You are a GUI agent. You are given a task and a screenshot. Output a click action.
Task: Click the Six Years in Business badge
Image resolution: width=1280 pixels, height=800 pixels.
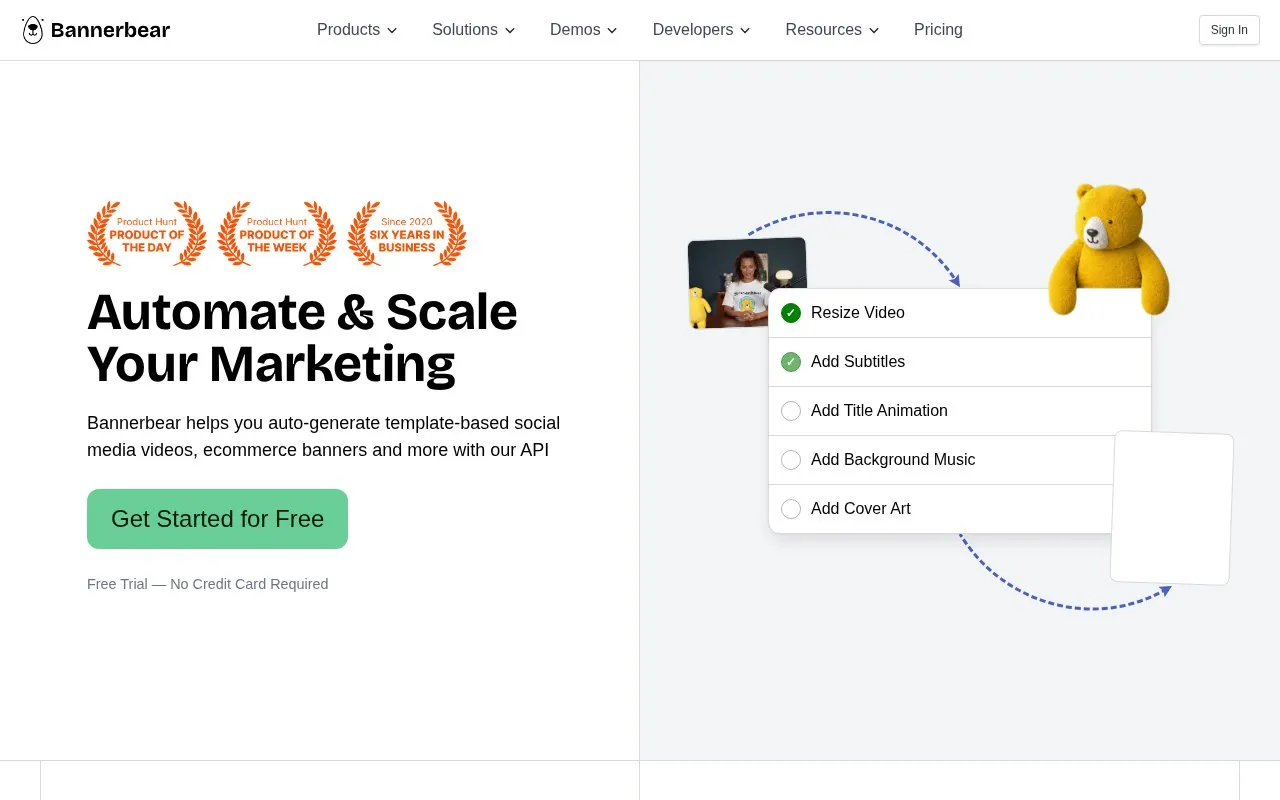coord(407,234)
